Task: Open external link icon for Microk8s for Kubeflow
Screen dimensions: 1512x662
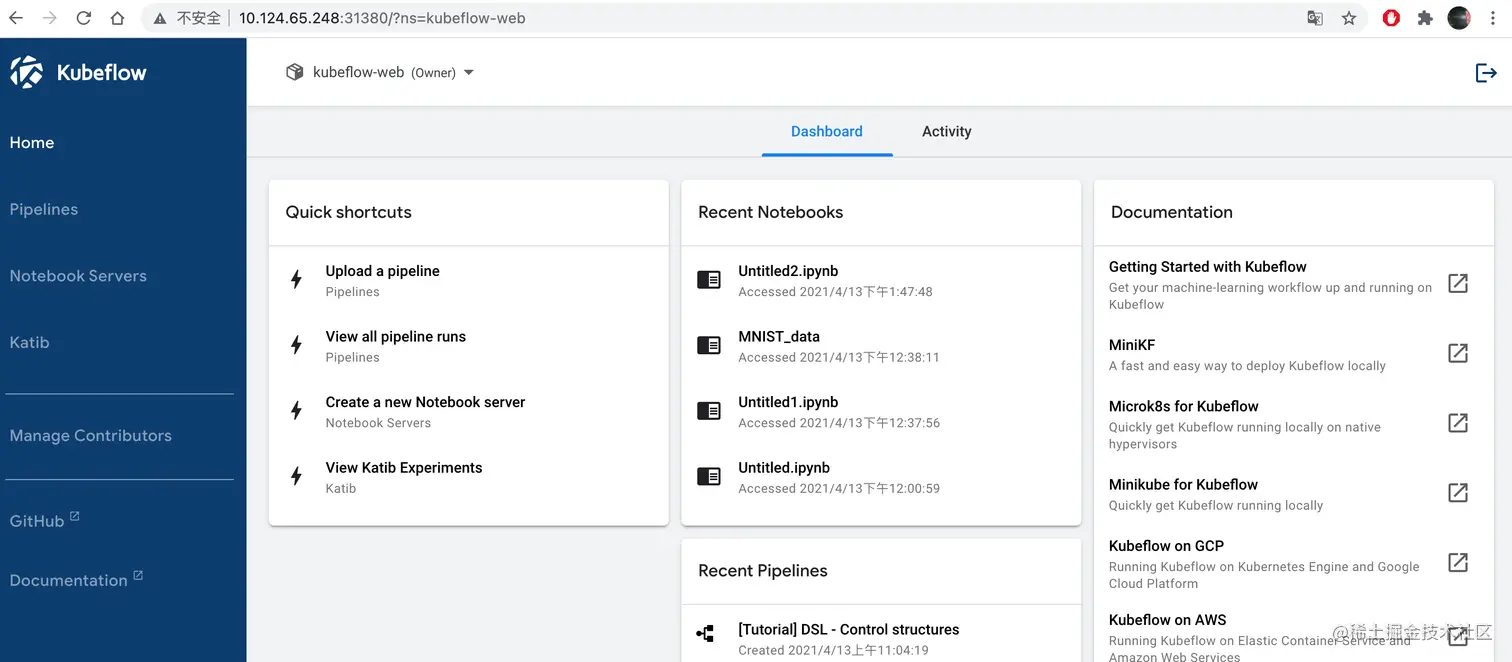Action: click(1458, 423)
